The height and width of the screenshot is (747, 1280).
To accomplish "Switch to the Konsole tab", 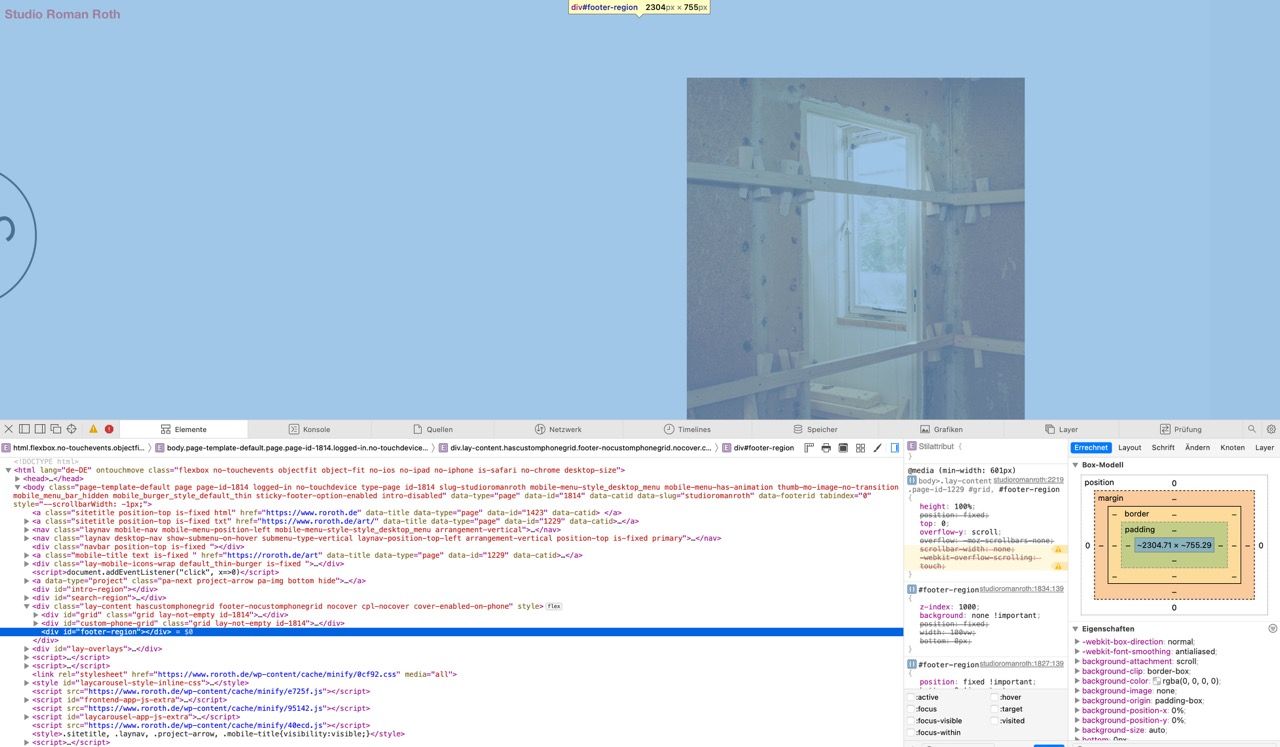I will pyautogui.click(x=310, y=429).
